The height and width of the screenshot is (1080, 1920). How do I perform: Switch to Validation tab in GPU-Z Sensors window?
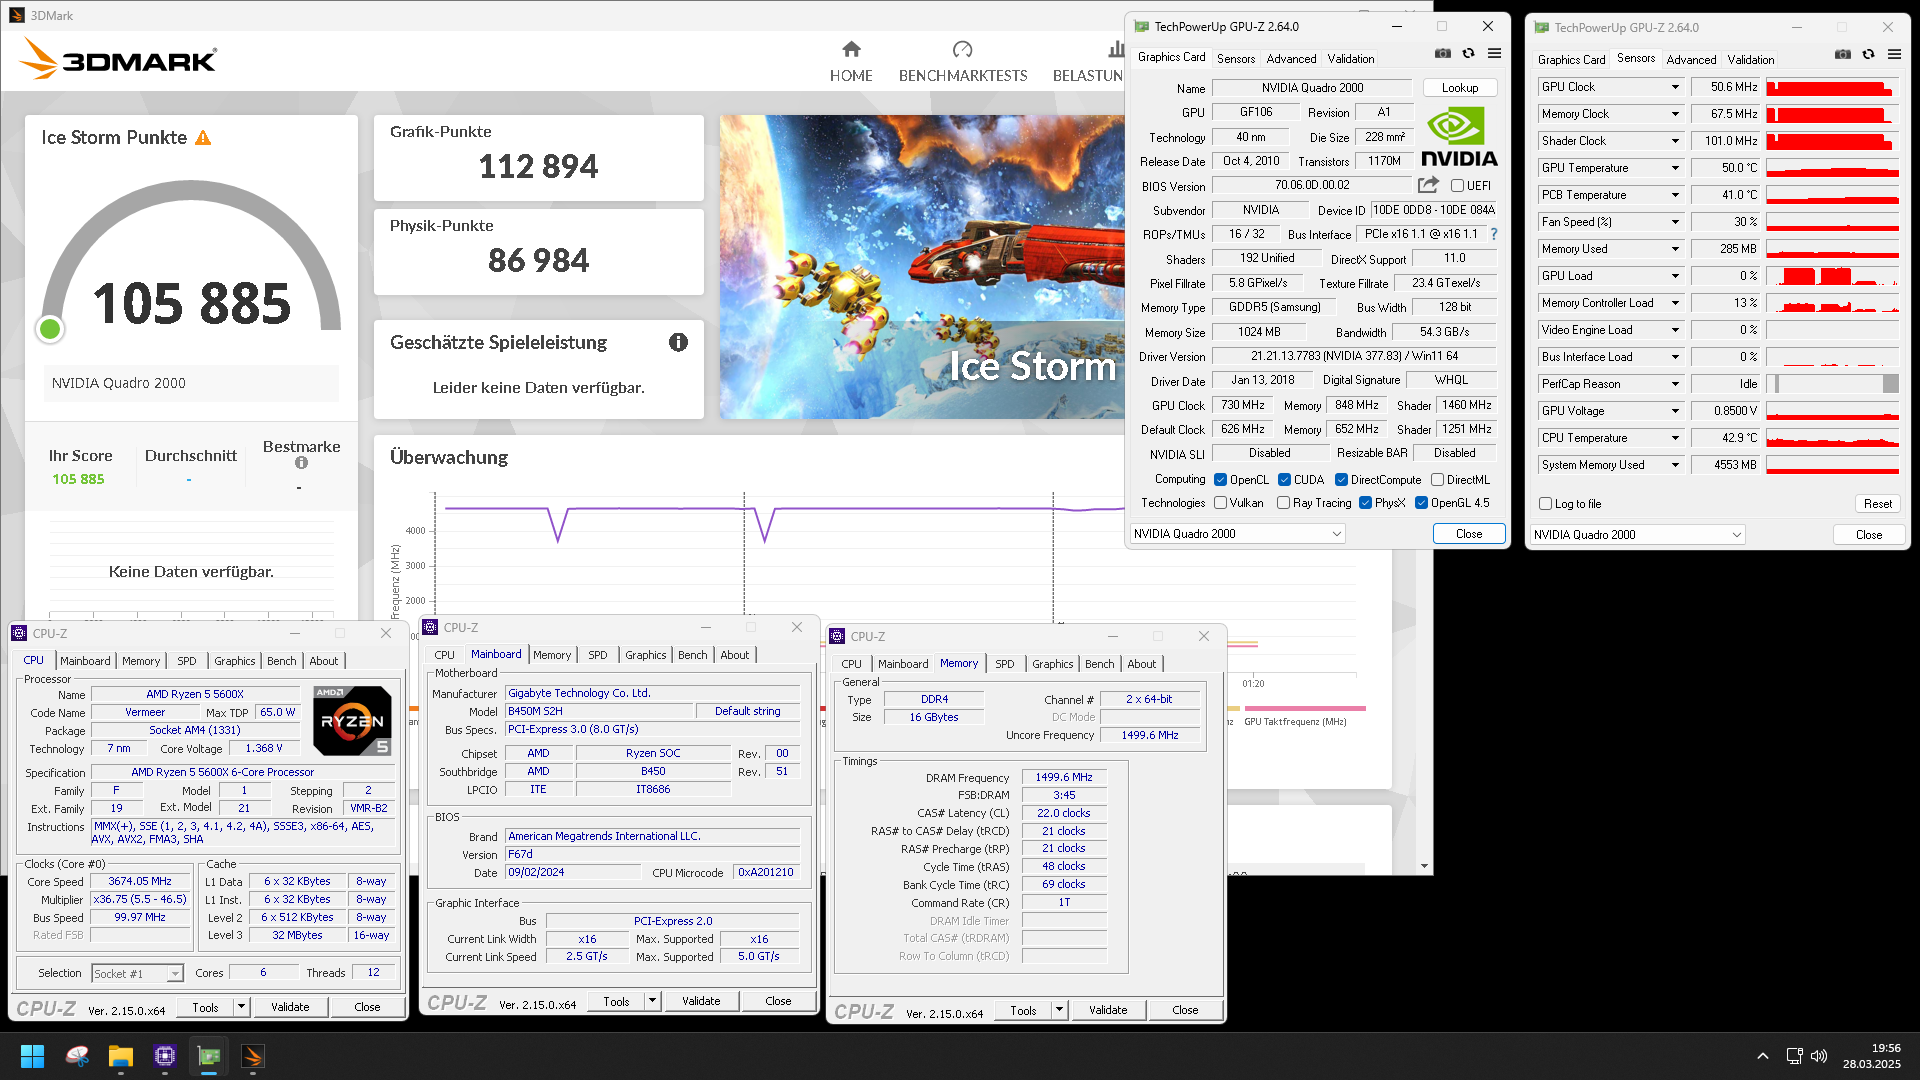1750,60
